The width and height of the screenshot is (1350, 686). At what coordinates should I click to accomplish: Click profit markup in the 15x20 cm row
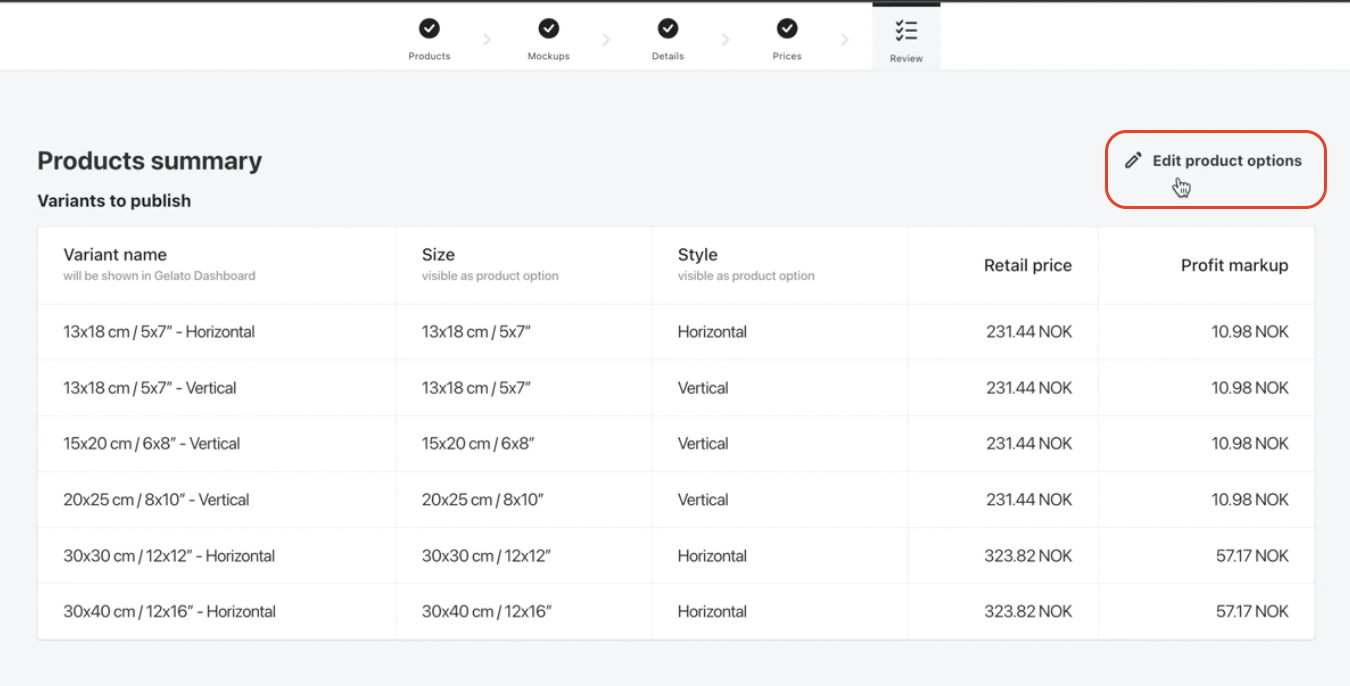click(x=1250, y=444)
